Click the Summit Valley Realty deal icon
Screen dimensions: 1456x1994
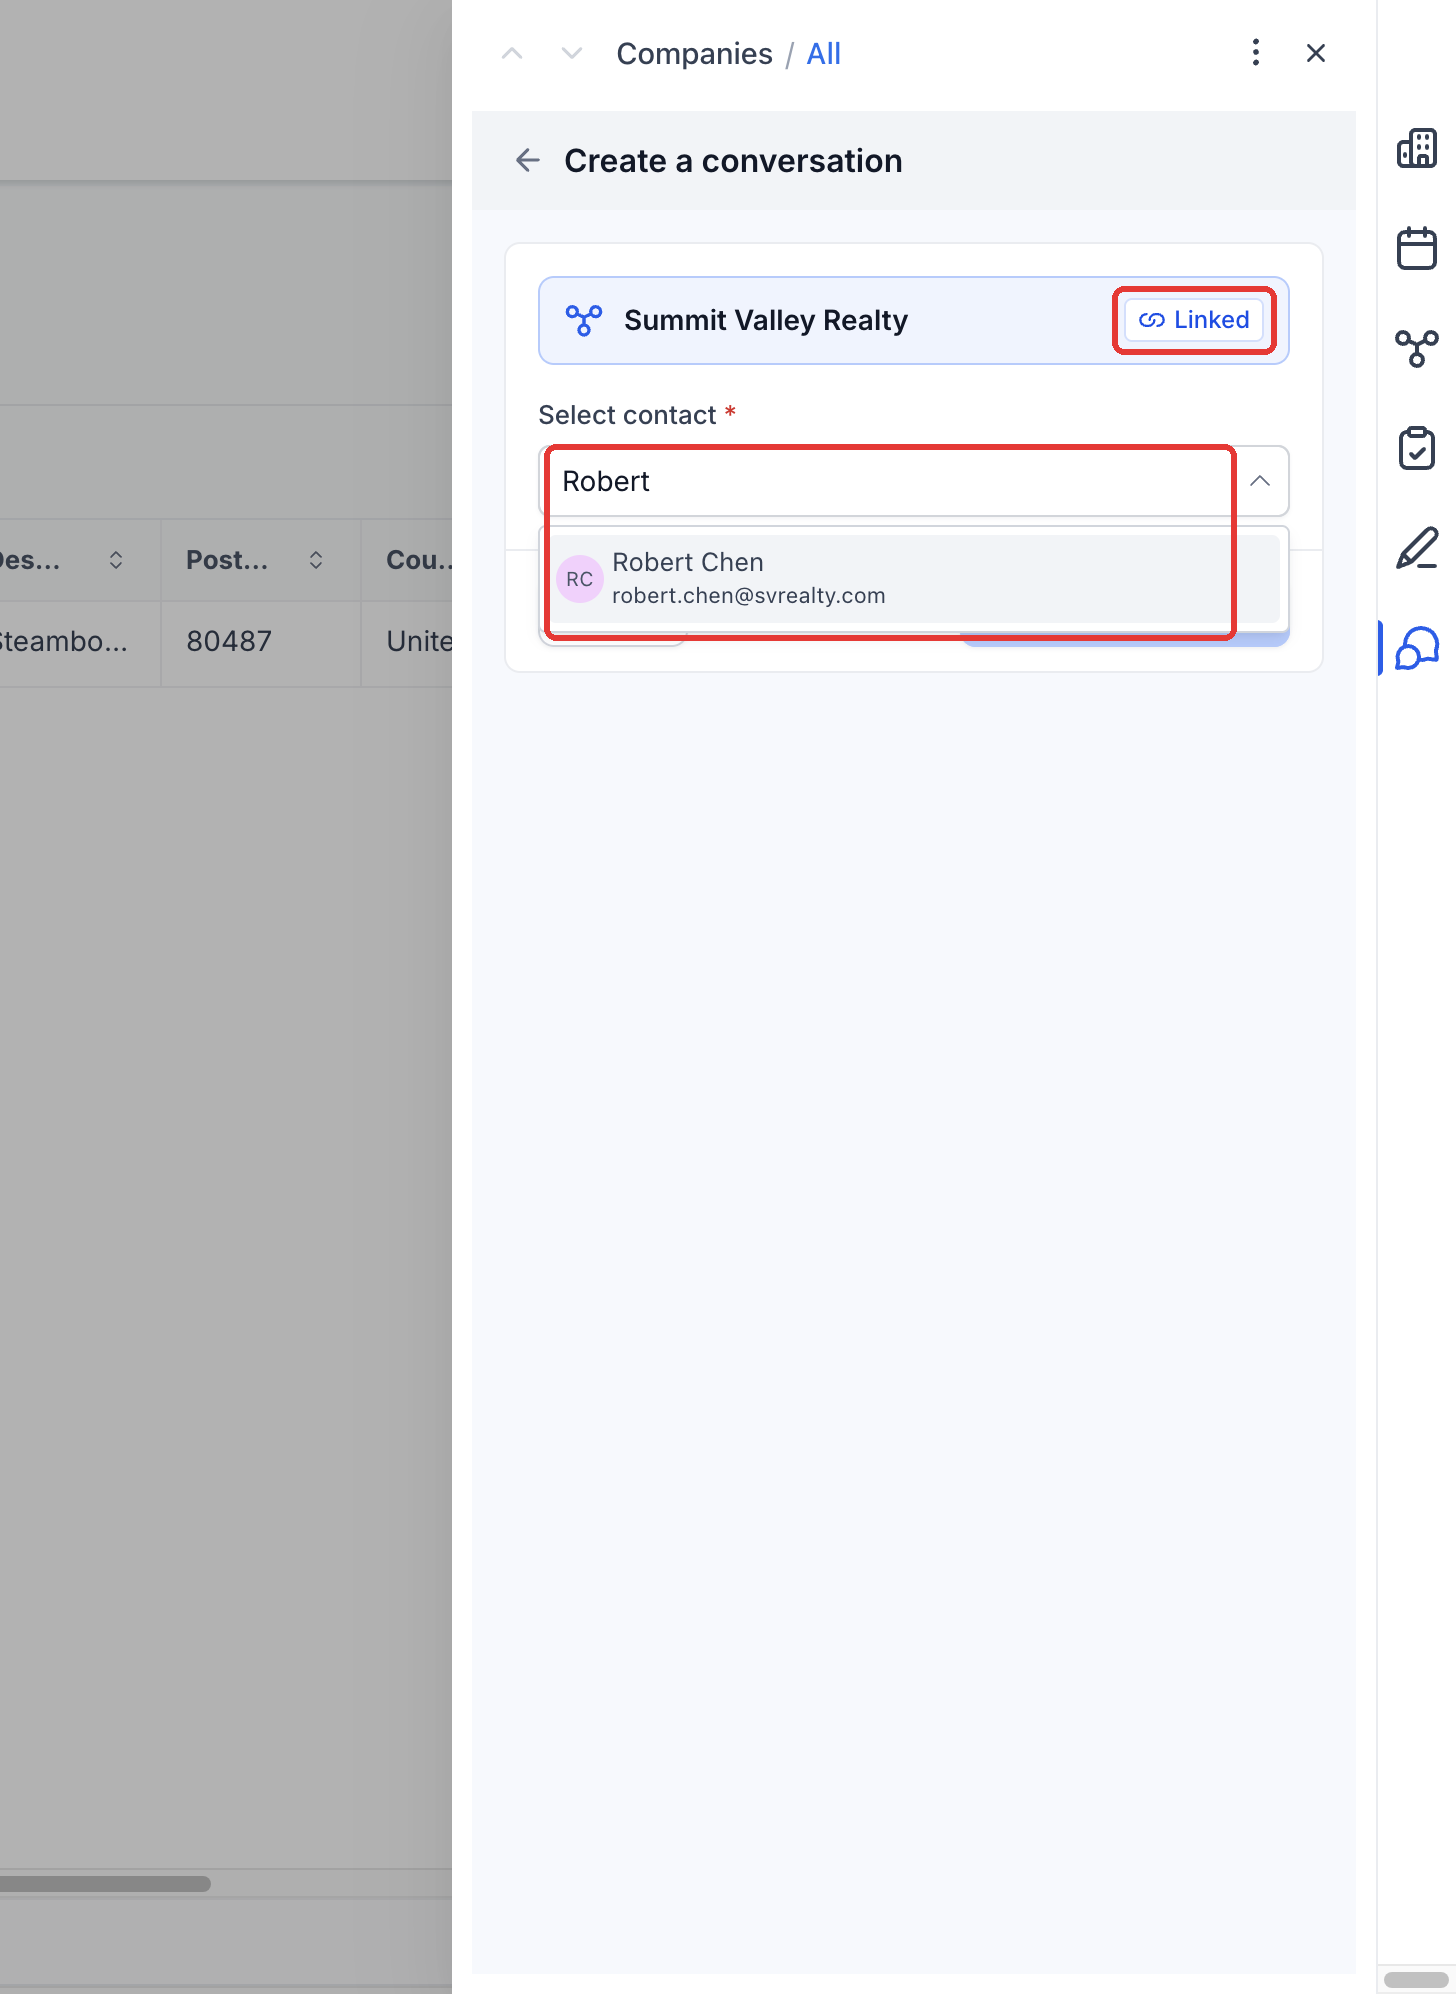pyautogui.click(x=584, y=320)
